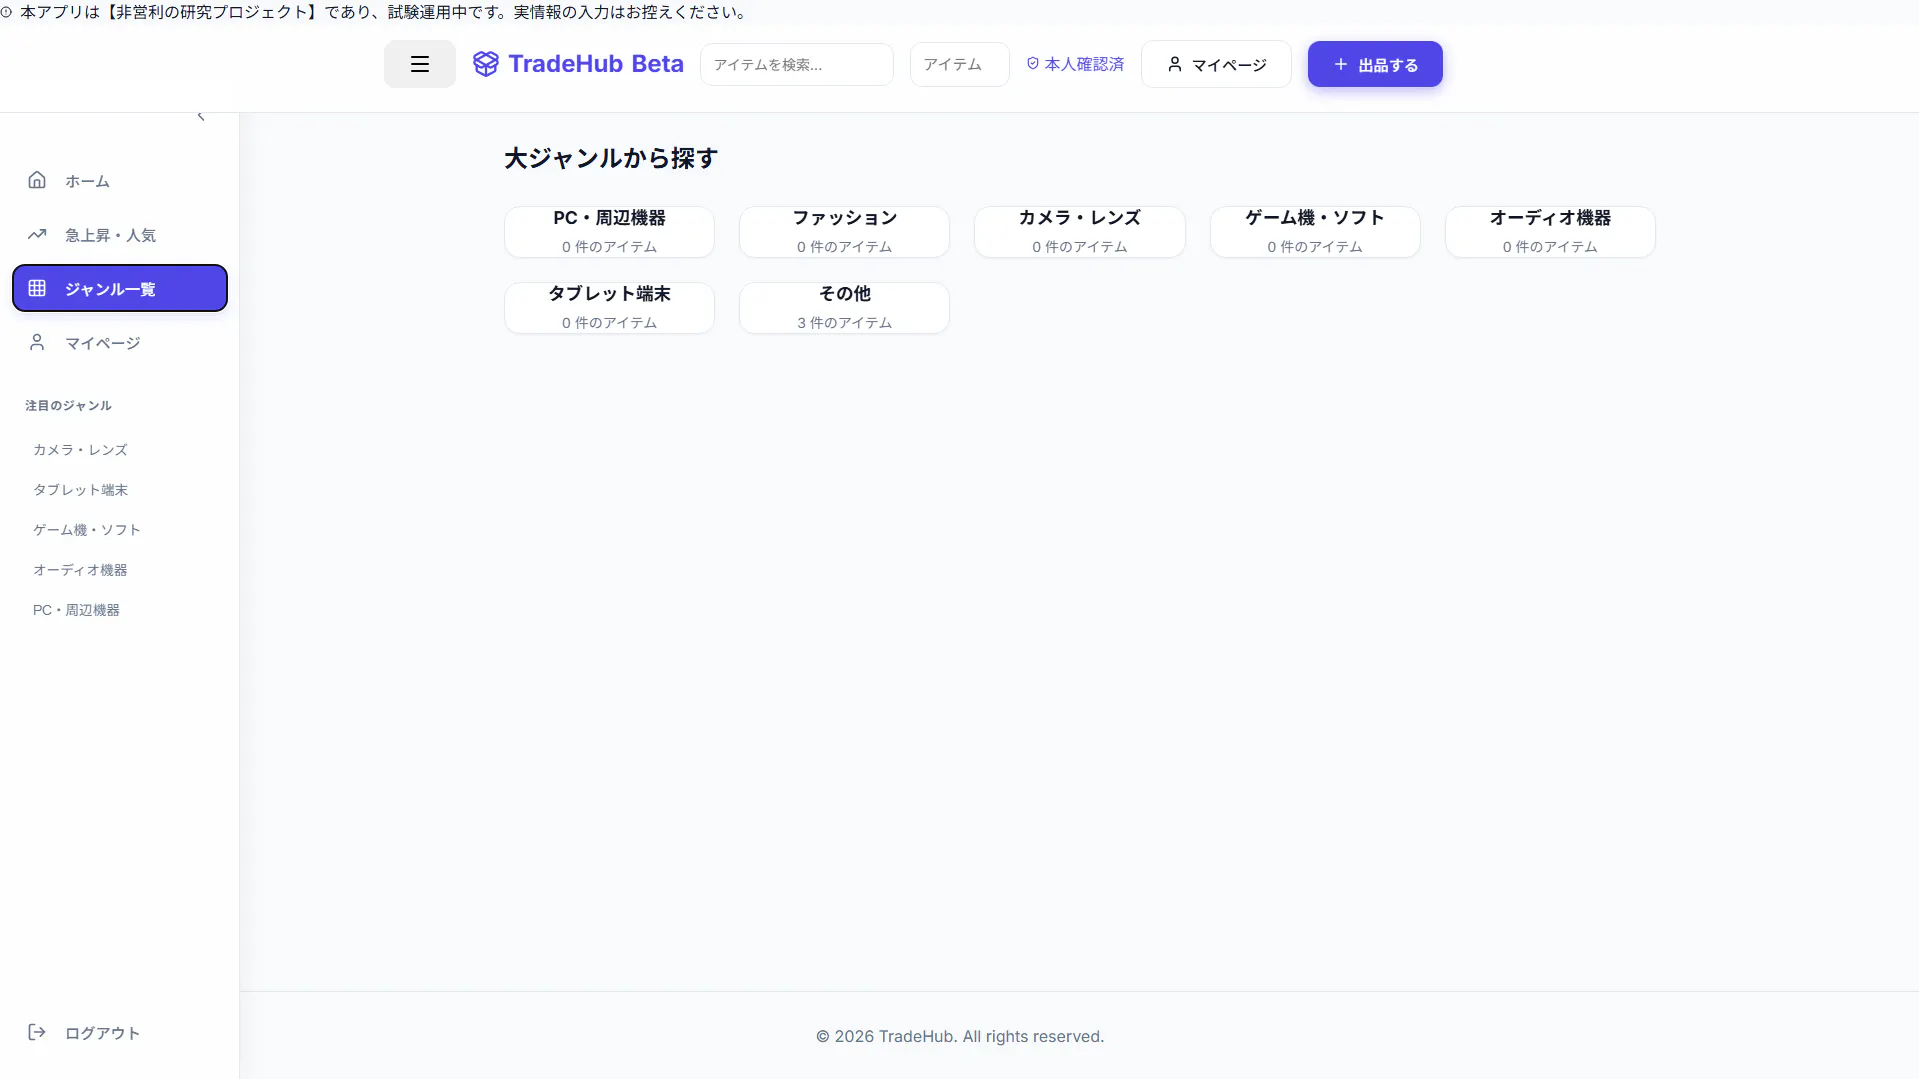Click the アイテムを検索 search field

pos(796,64)
